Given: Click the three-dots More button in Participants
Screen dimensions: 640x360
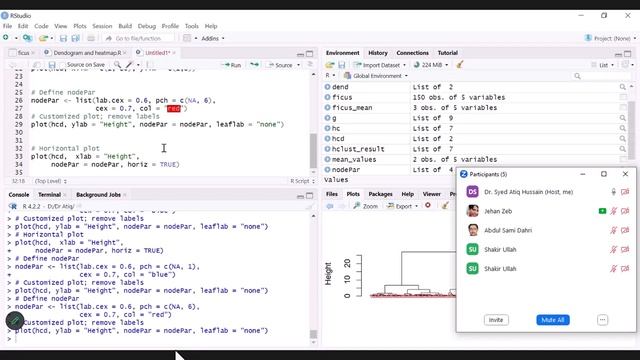Looking at the screenshot, I should tap(602, 320).
